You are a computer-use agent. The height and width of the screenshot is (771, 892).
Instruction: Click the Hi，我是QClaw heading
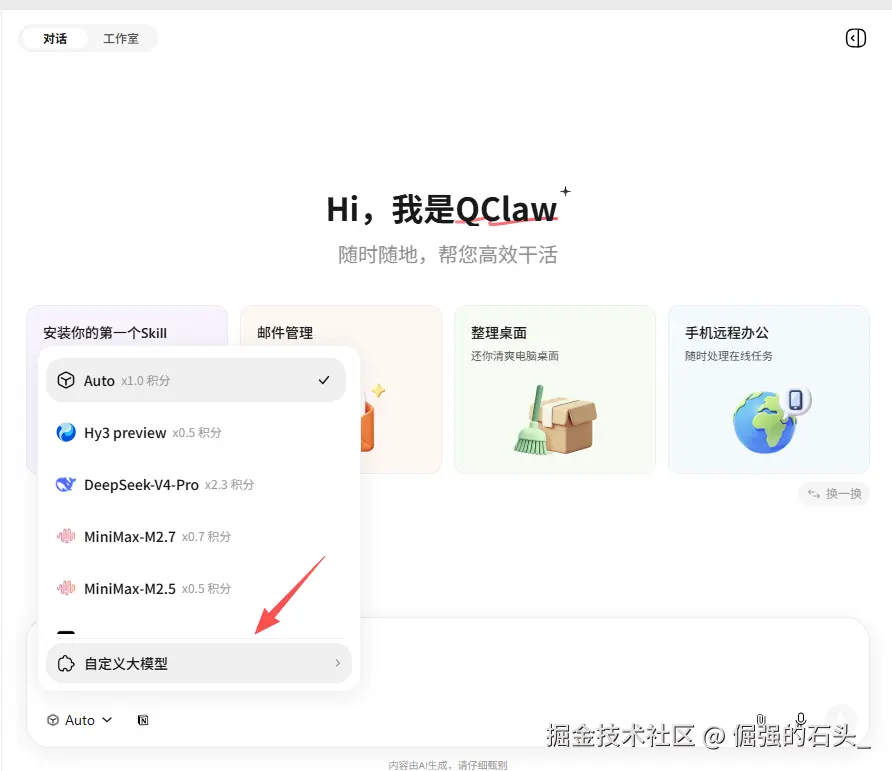441,210
